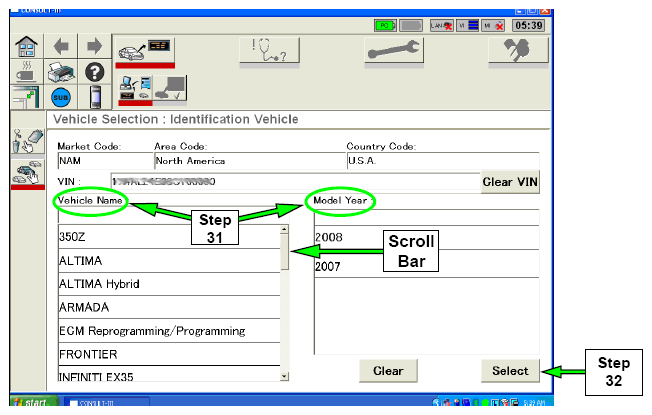
Task: Open help with the question mark icon
Action: pyautogui.click(x=94, y=73)
